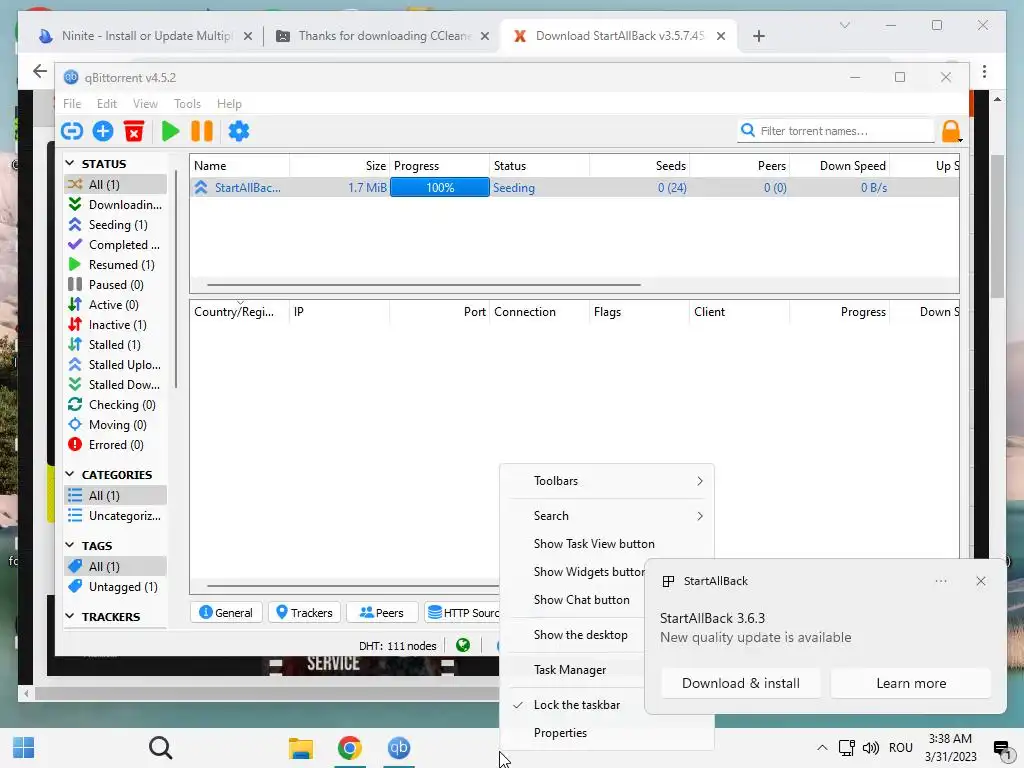Click orange lock UI icon
This screenshot has height=768, width=1024.
(952, 131)
